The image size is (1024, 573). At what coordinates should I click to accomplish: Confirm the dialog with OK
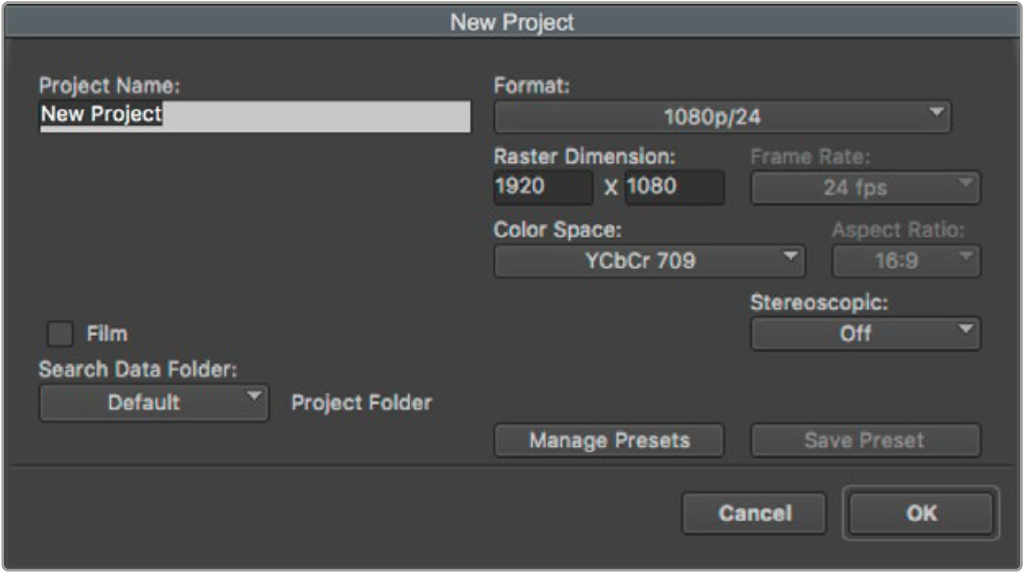tap(921, 514)
